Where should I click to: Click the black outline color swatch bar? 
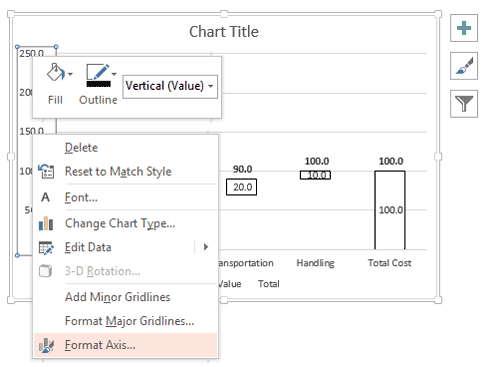(x=98, y=84)
